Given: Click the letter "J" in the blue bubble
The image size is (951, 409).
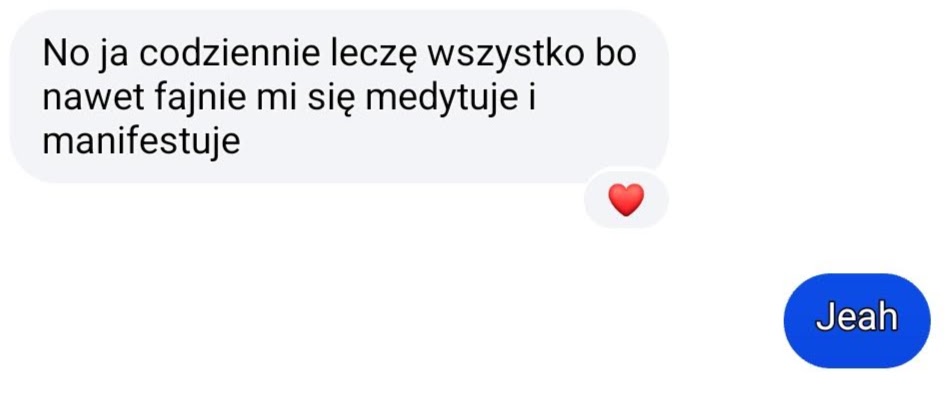Looking at the screenshot, I should pyautogui.click(x=824, y=317).
